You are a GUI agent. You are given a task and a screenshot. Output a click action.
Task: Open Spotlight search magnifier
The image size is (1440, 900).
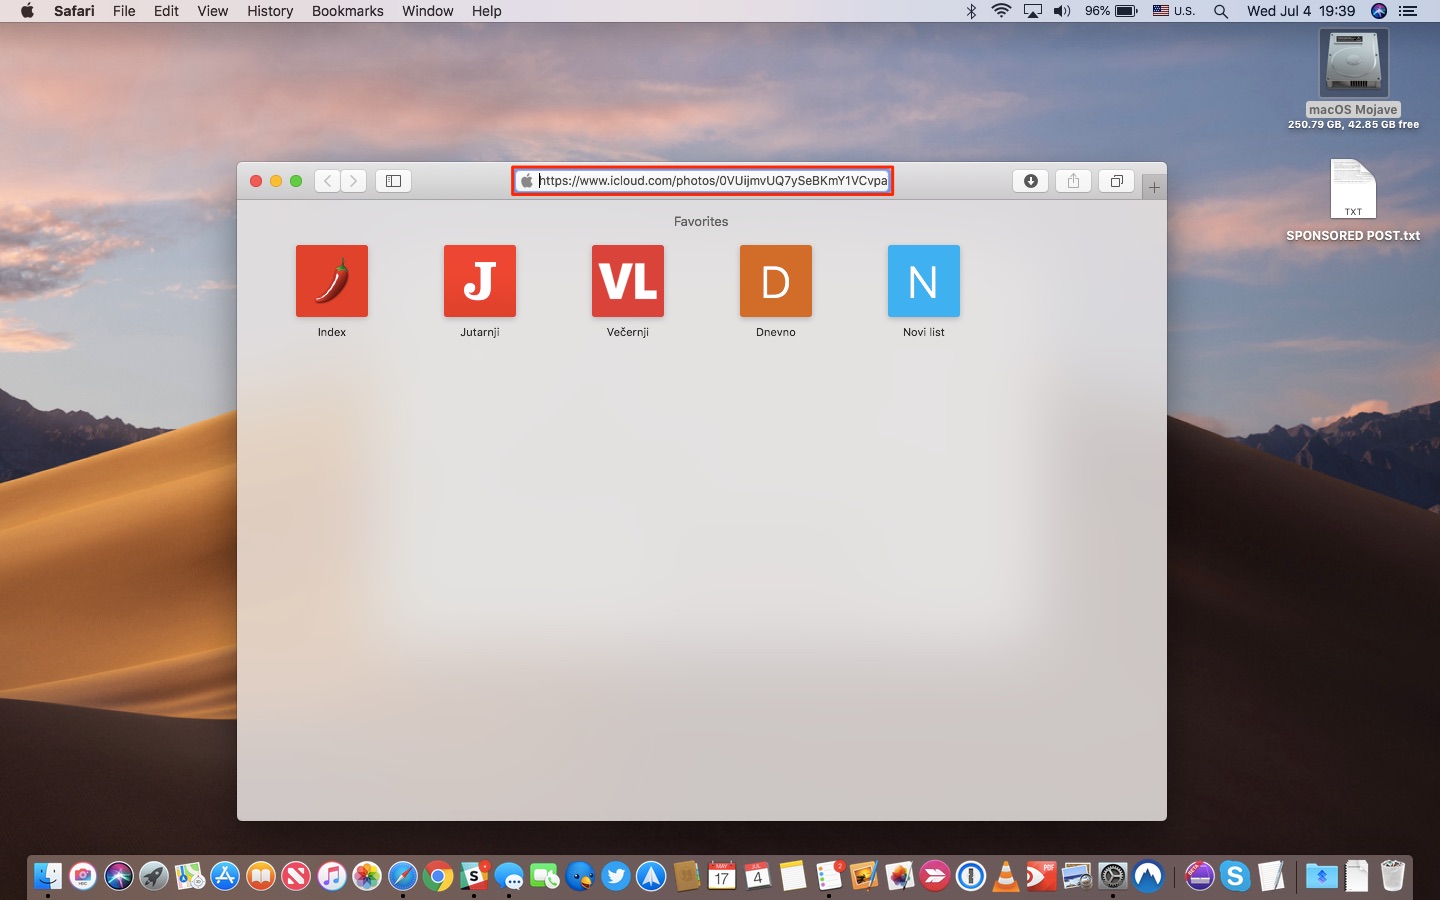pyautogui.click(x=1221, y=11)
